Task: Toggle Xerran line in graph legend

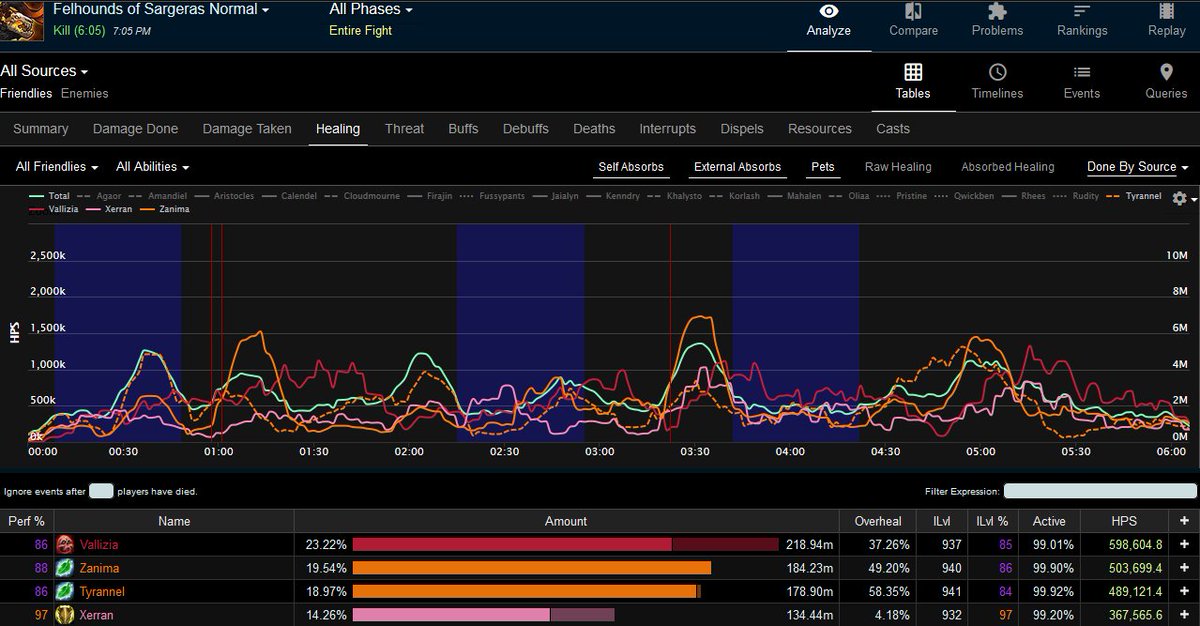Action: tap(111, 209)
